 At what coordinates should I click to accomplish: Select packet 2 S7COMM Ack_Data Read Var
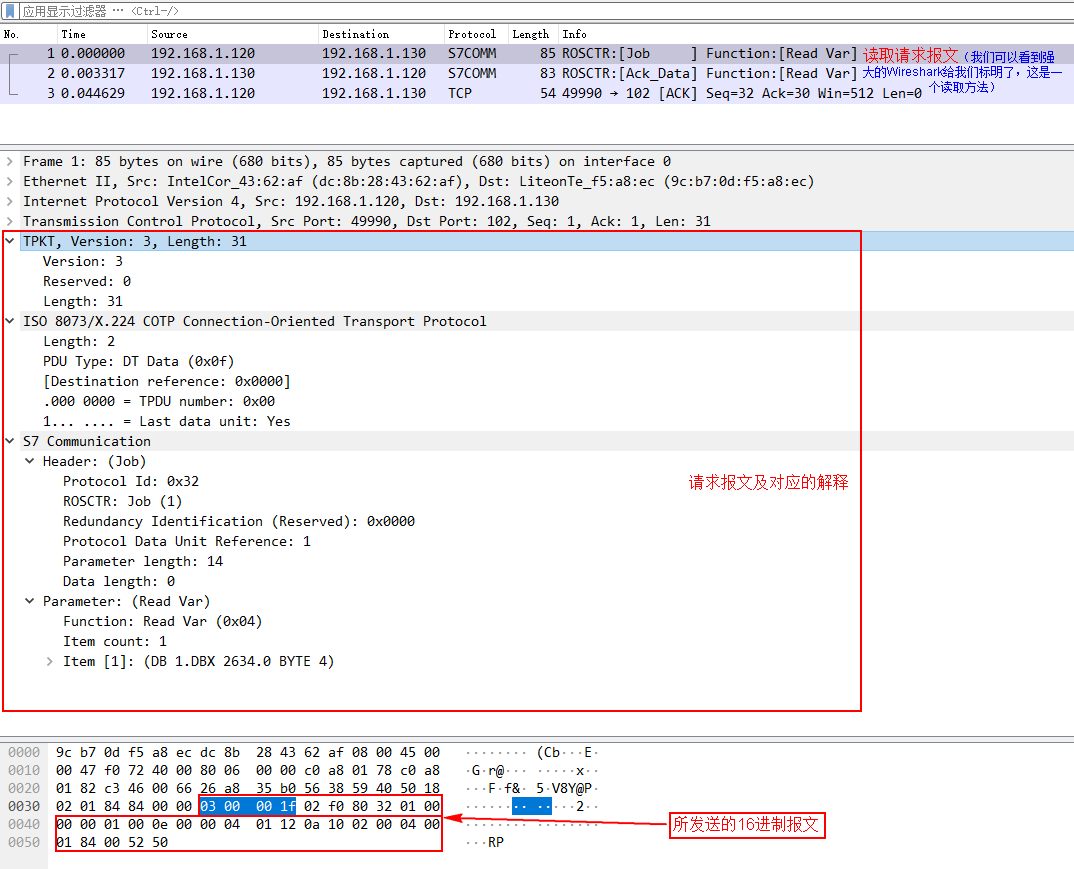coord(537,73)
